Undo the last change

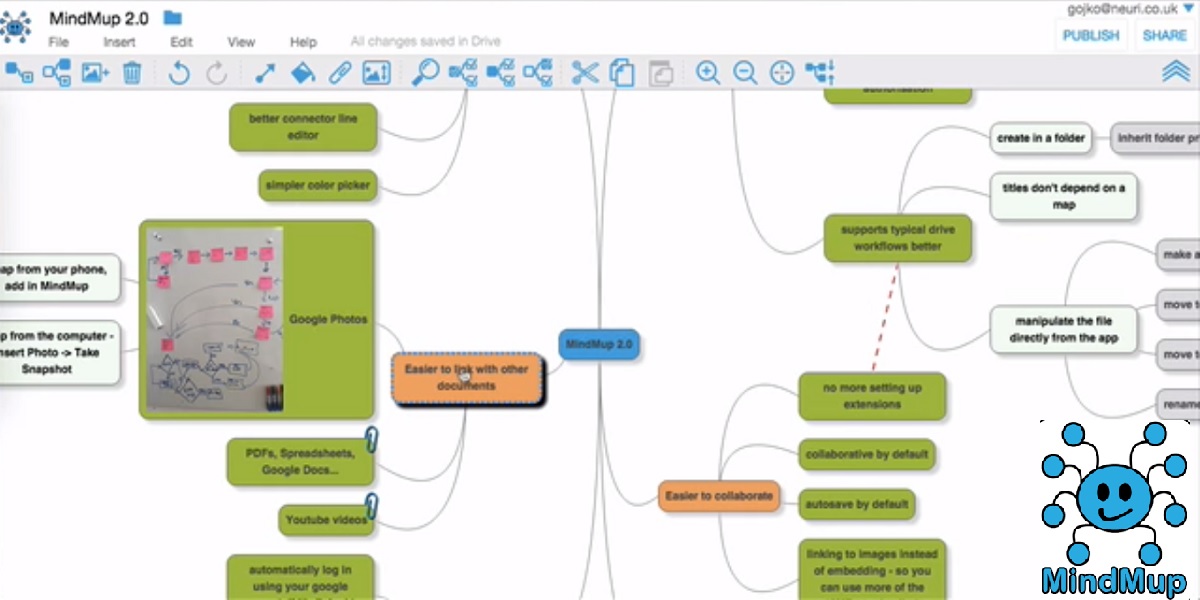(x=179, y=73)
